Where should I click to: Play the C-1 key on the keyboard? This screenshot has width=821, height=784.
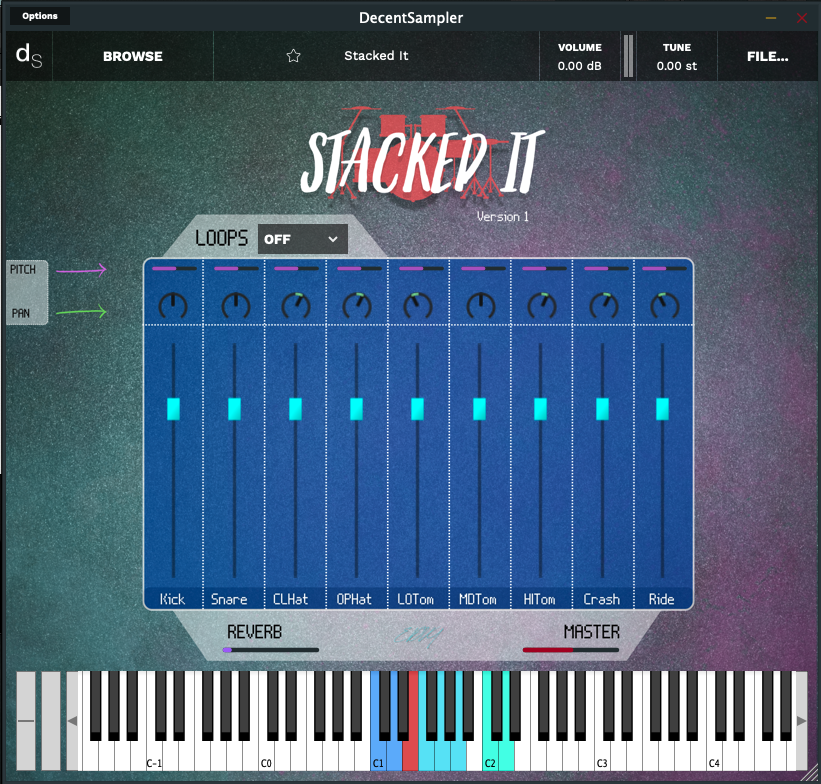[154, 756]
